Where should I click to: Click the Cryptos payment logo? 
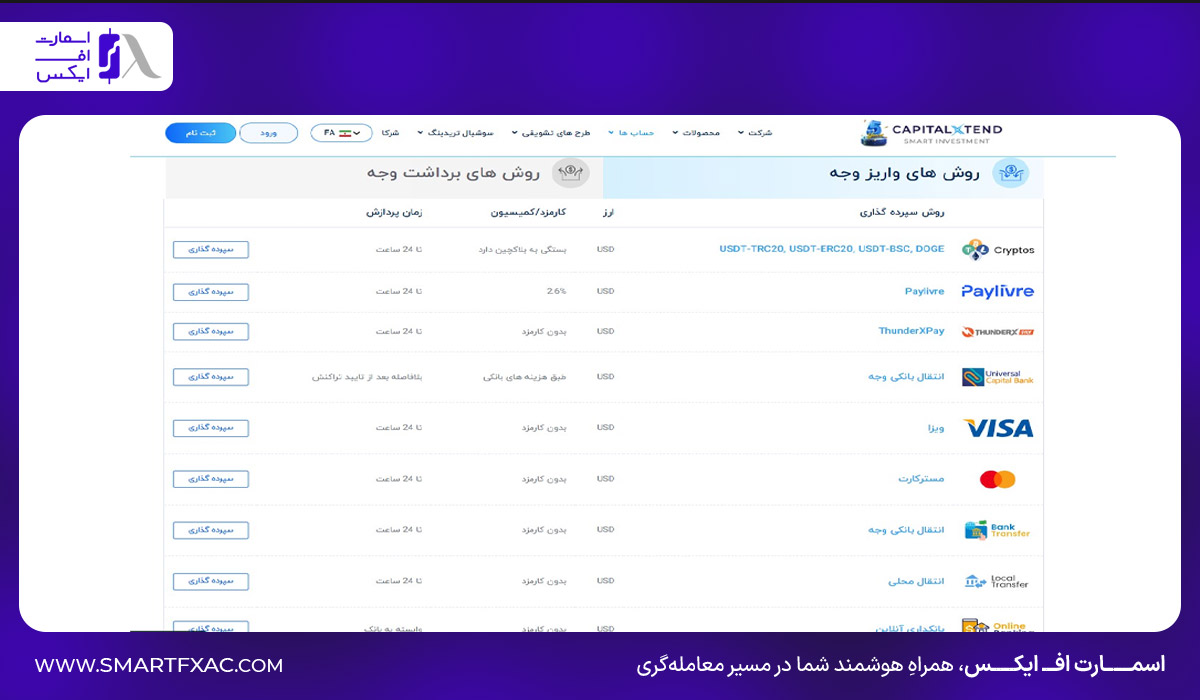pyautogui.click(x=998, y=250)
